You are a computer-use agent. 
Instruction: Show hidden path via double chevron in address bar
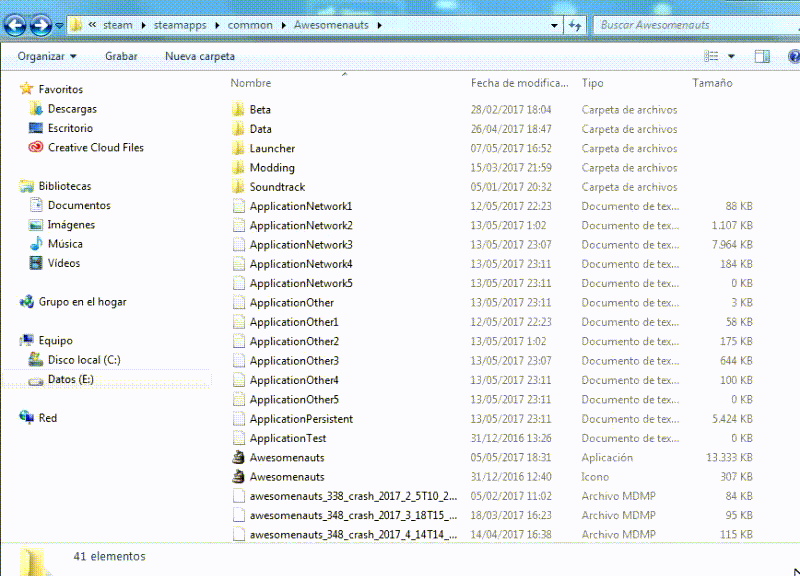tap(92, 24)
